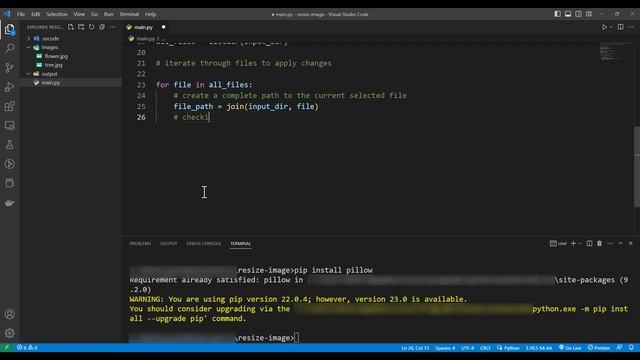The image size is (640, 360).
Task: Open the Search view in activity bar
Action: (x=9, y=48)
